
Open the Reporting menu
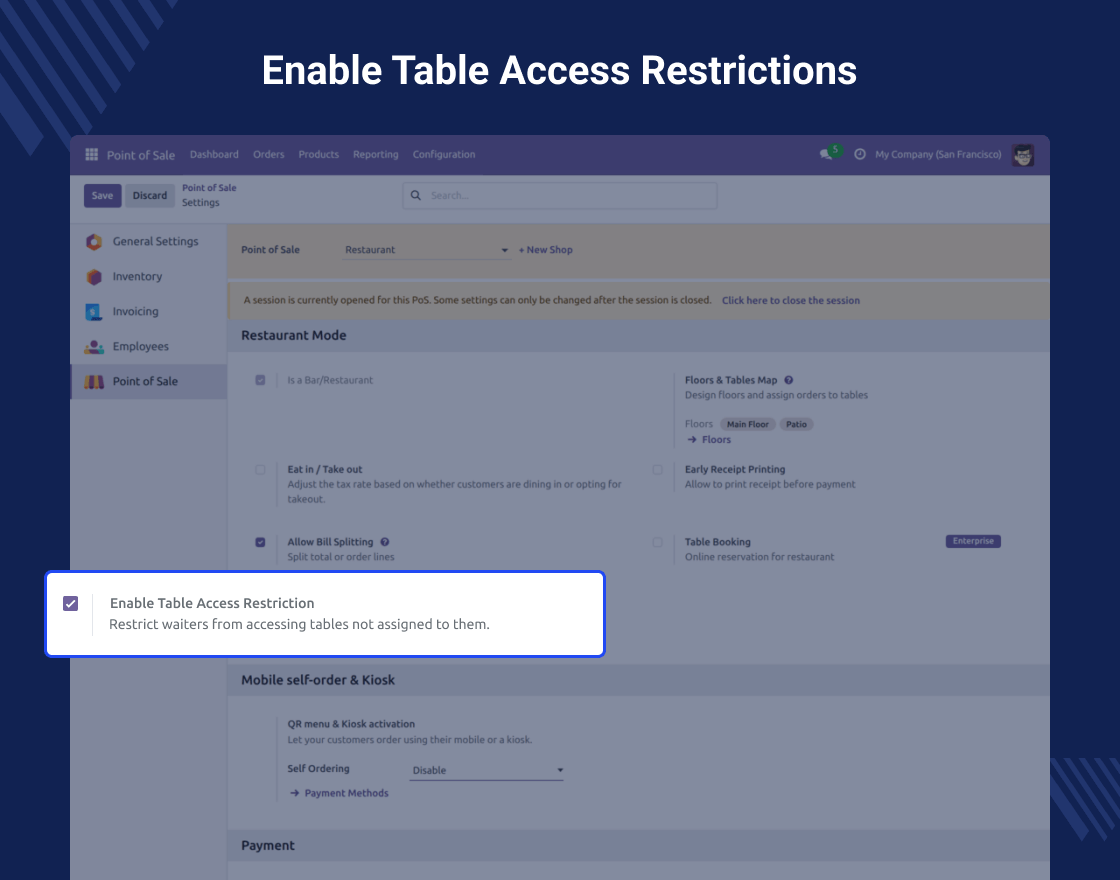376,154
